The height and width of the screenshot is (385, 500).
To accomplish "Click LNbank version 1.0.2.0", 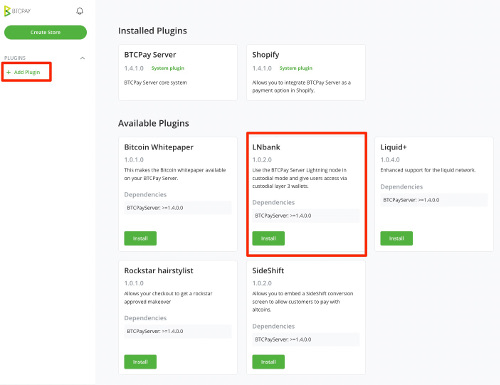I will (262, 160).
